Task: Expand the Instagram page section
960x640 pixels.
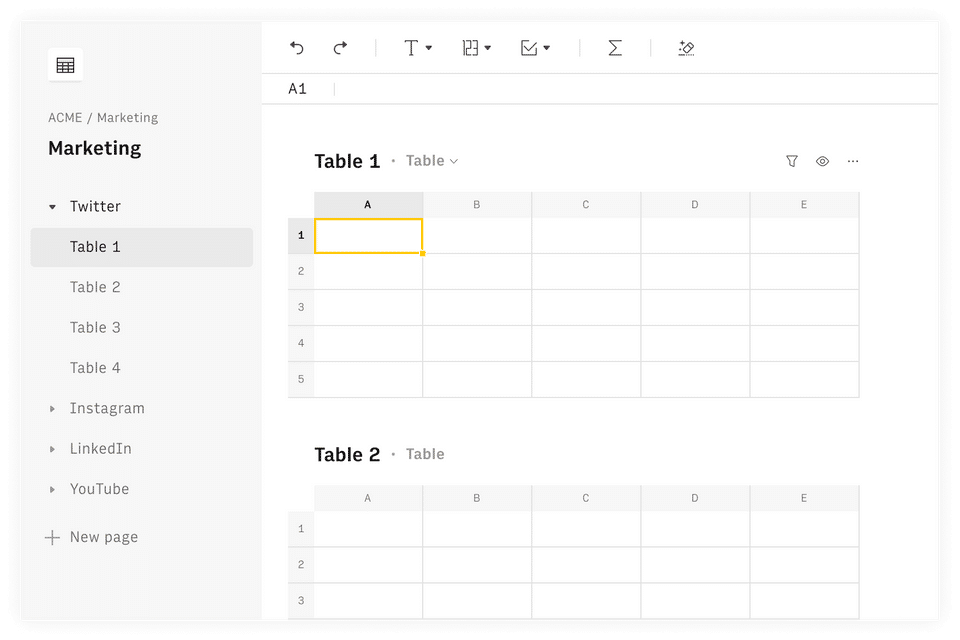Action: click(53, 409)
